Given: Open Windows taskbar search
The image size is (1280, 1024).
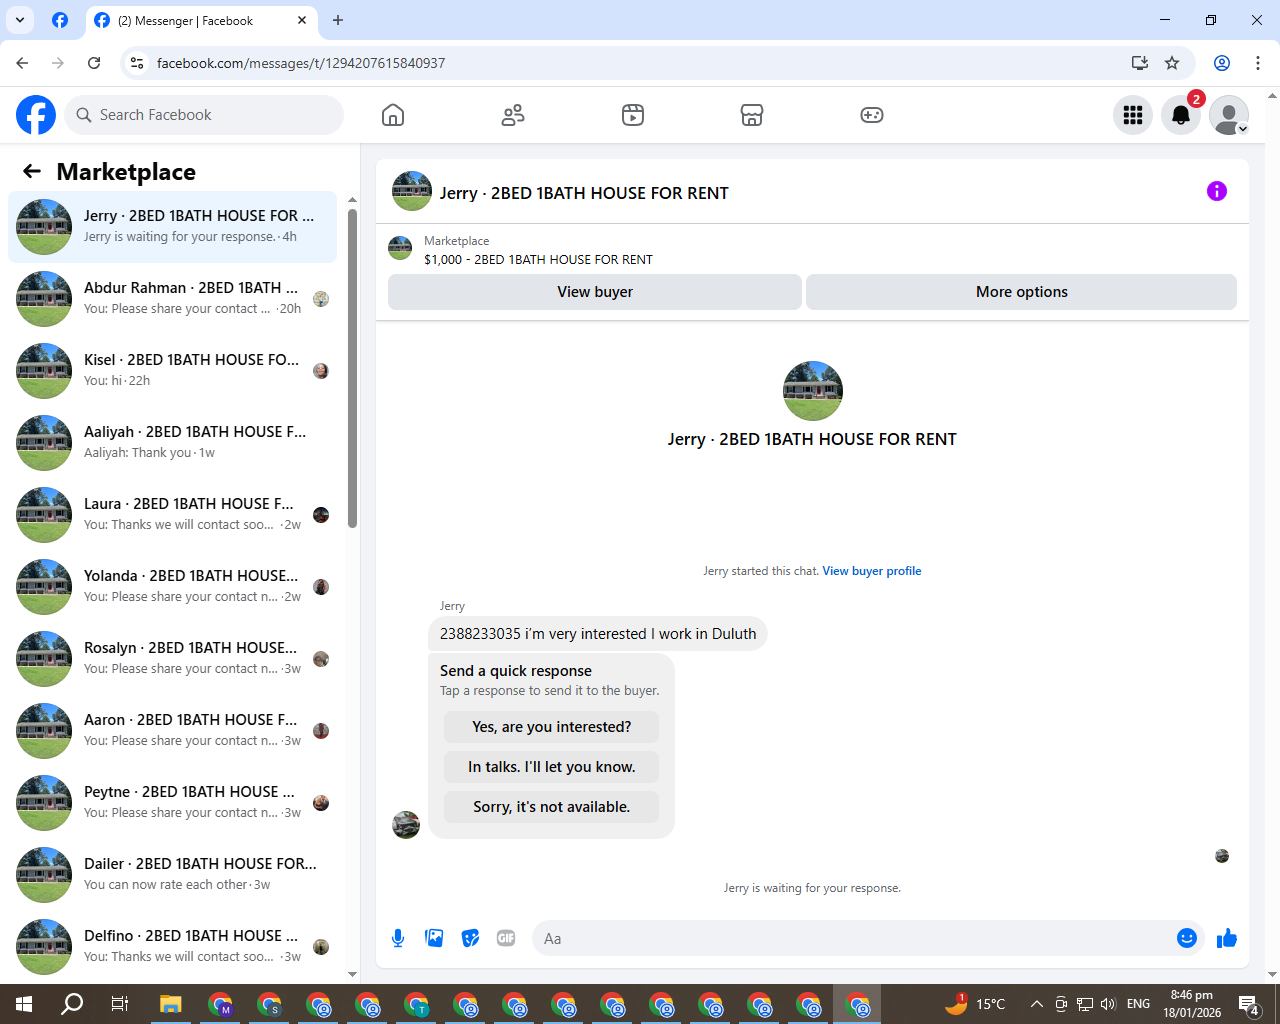Looking at the screenshot, I should point(72,1004).
